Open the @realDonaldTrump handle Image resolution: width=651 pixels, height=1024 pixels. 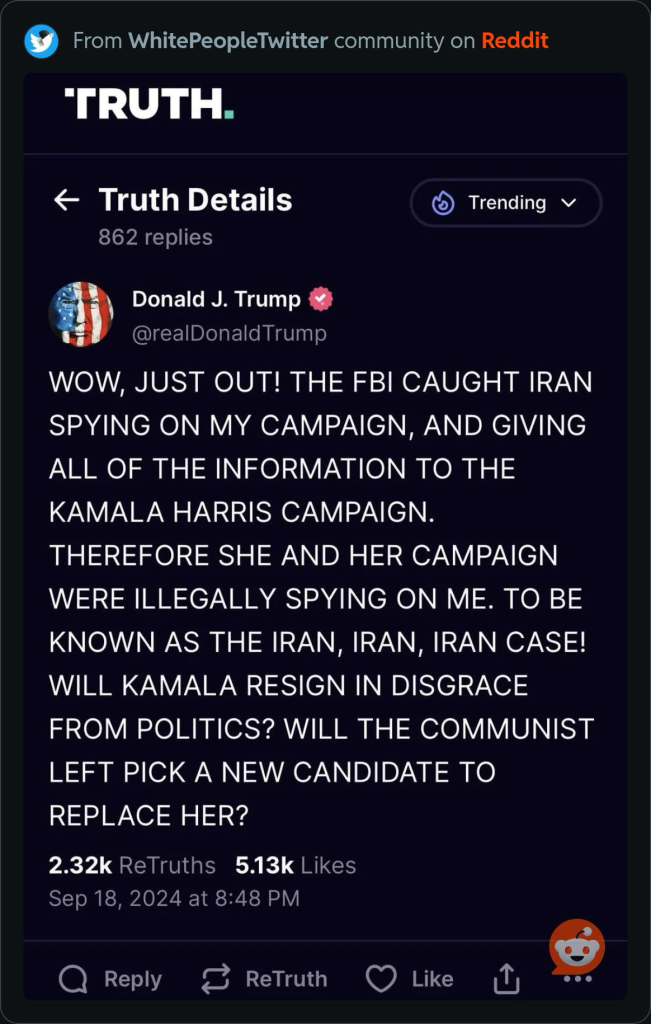tap(229, 334)
